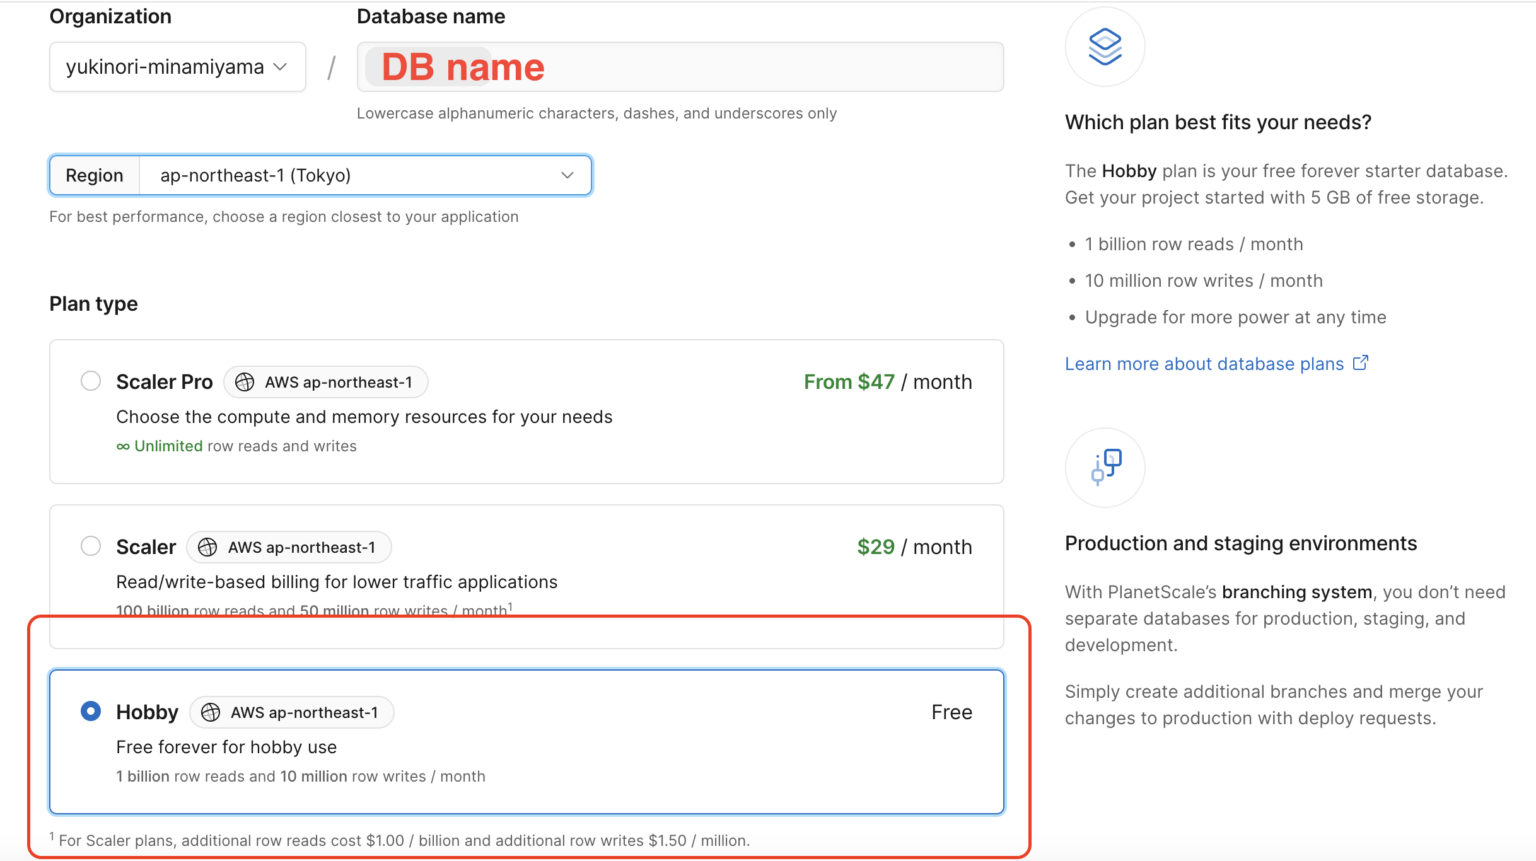1536x861 pixels.
Task: Click the stacked layers database icon
Action: point(1104,47)
